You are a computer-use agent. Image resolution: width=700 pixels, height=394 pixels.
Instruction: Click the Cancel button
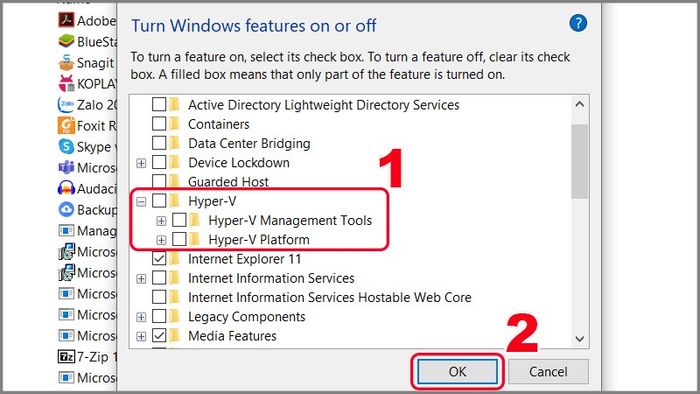(x=548, y=371)
